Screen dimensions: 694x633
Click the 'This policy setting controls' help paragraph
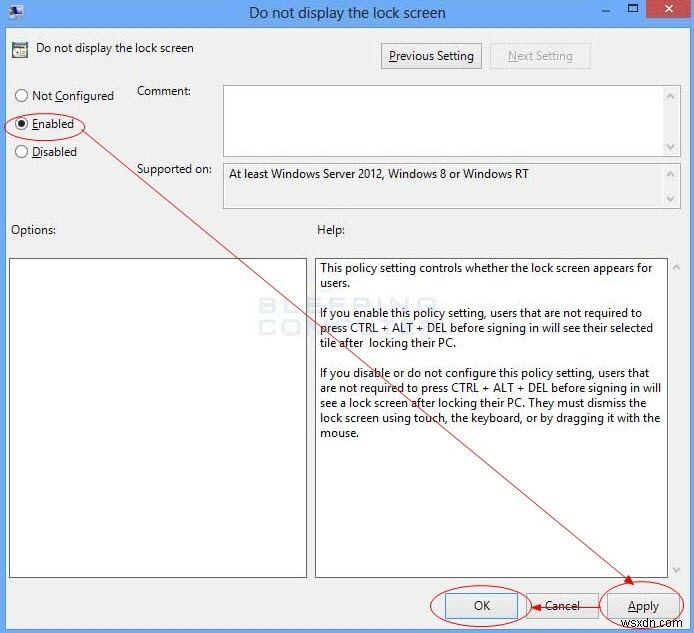[486, 275]
